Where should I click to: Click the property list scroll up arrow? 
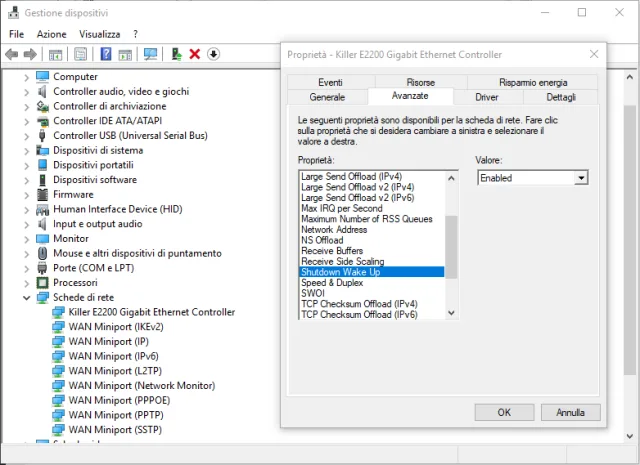451,178
